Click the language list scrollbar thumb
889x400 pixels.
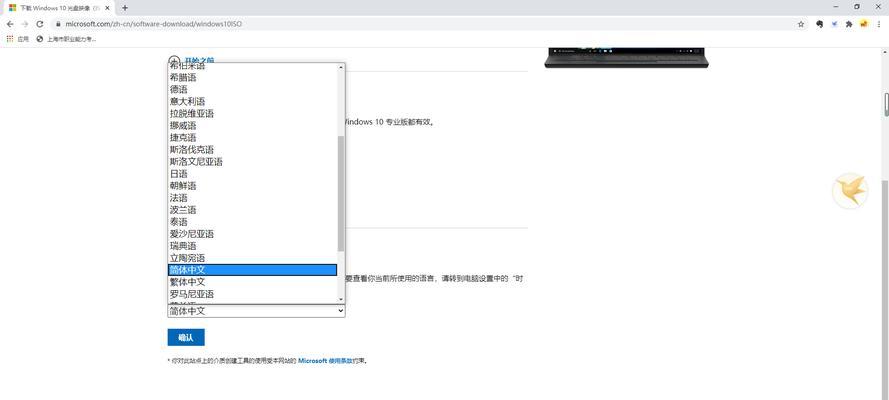click(x=341, y=193)
